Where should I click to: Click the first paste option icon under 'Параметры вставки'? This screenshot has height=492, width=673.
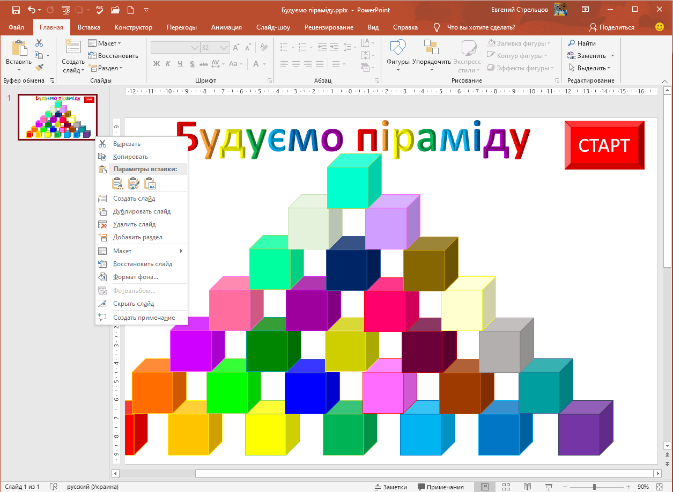[118, 183]
